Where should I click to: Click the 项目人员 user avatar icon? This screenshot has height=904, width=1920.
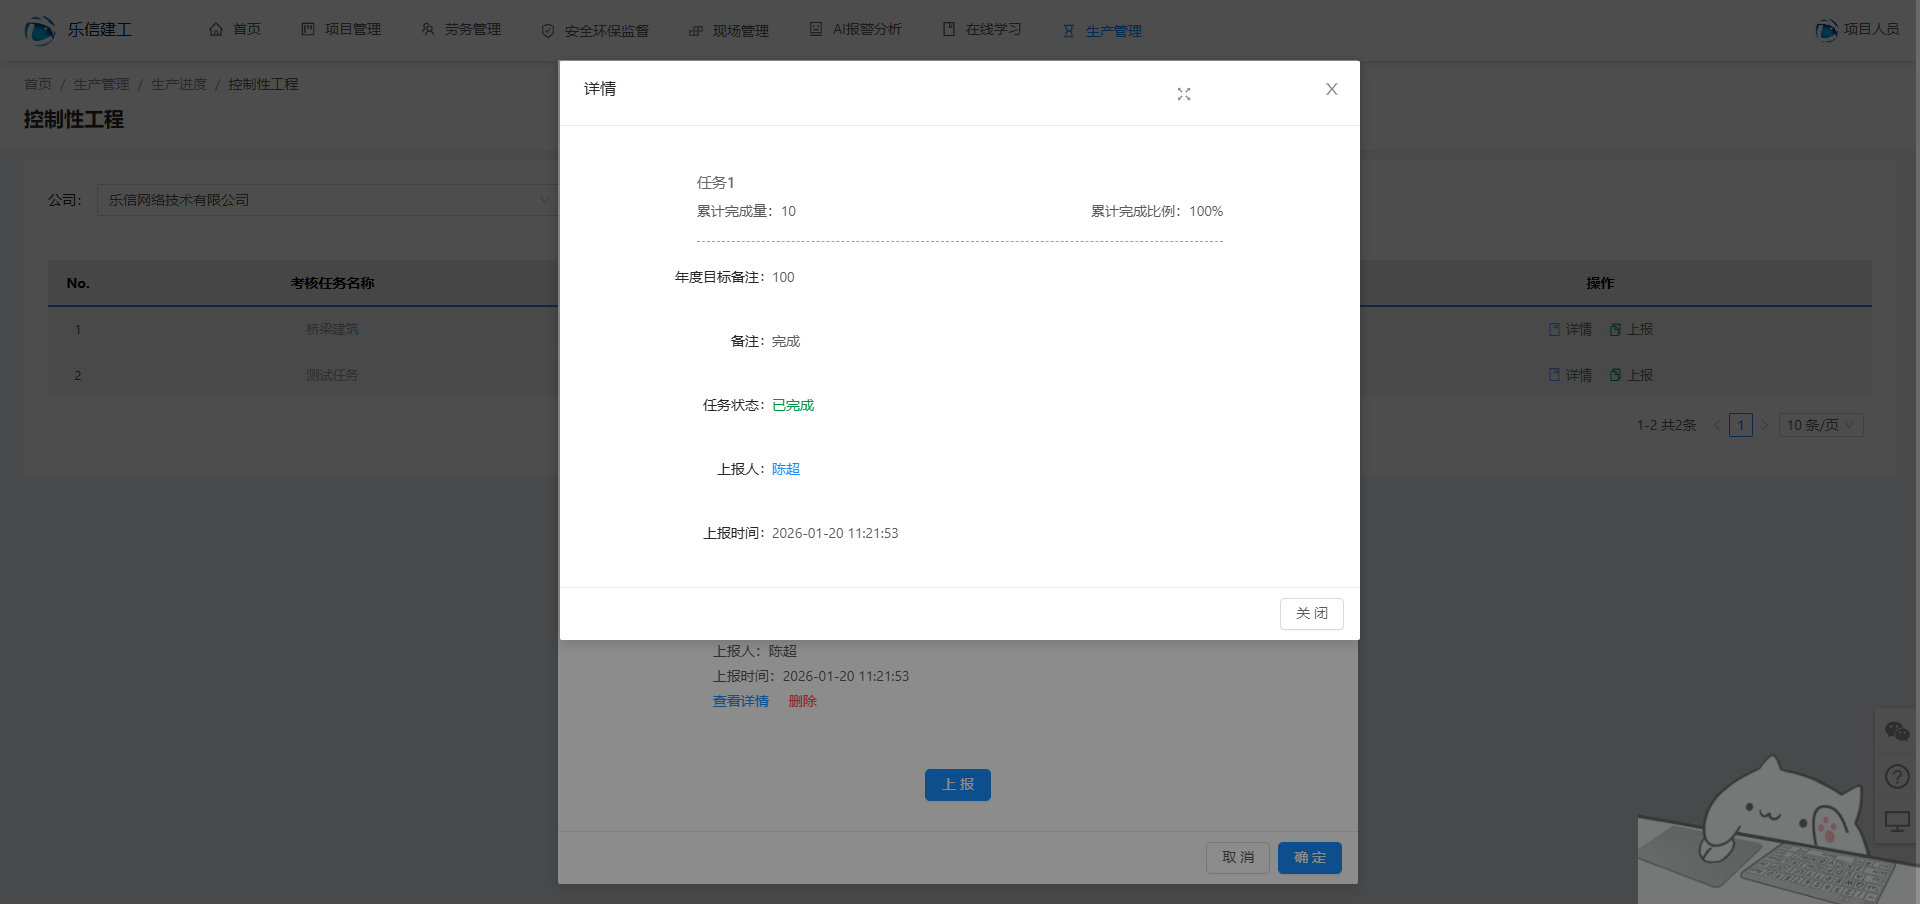[1826, 30]
